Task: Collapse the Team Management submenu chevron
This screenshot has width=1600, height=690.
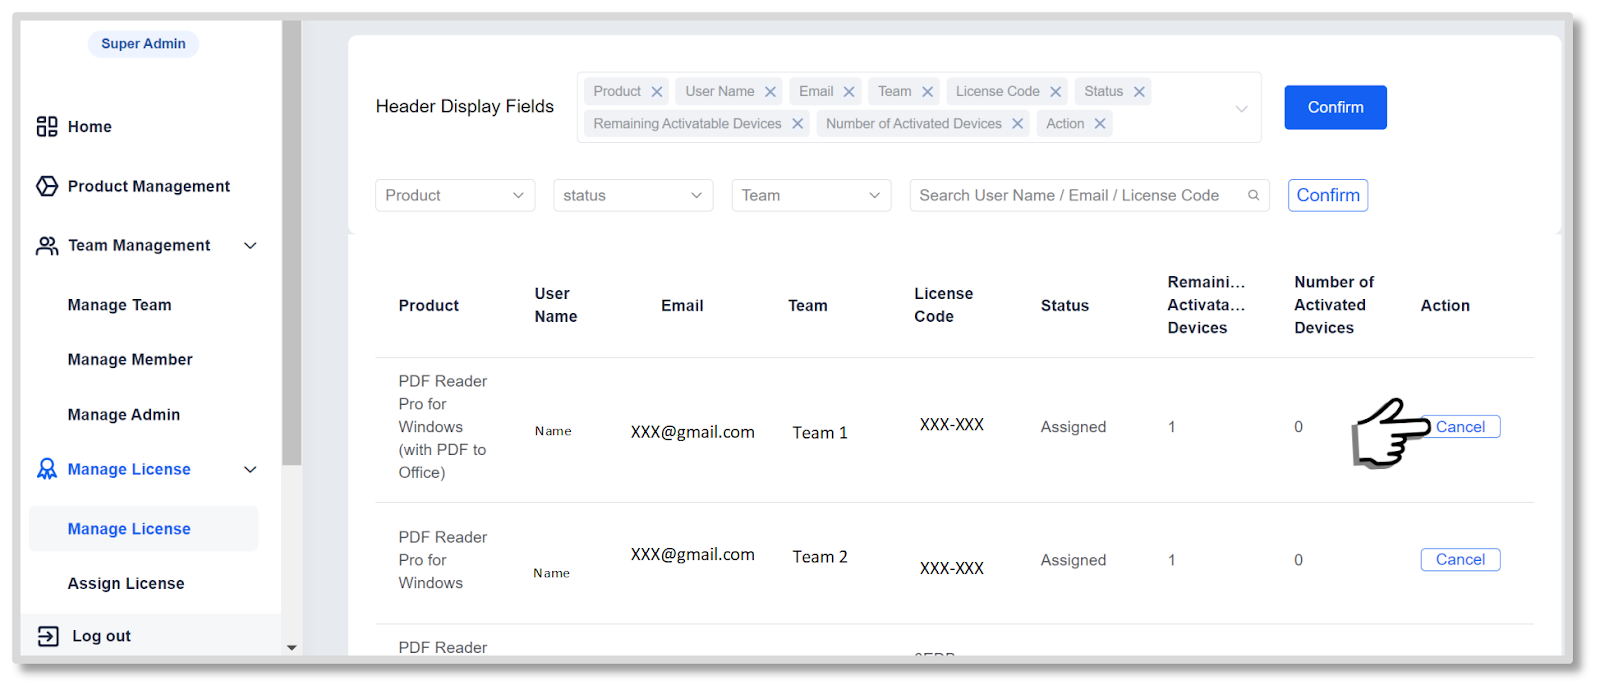Action: (251, 246)
